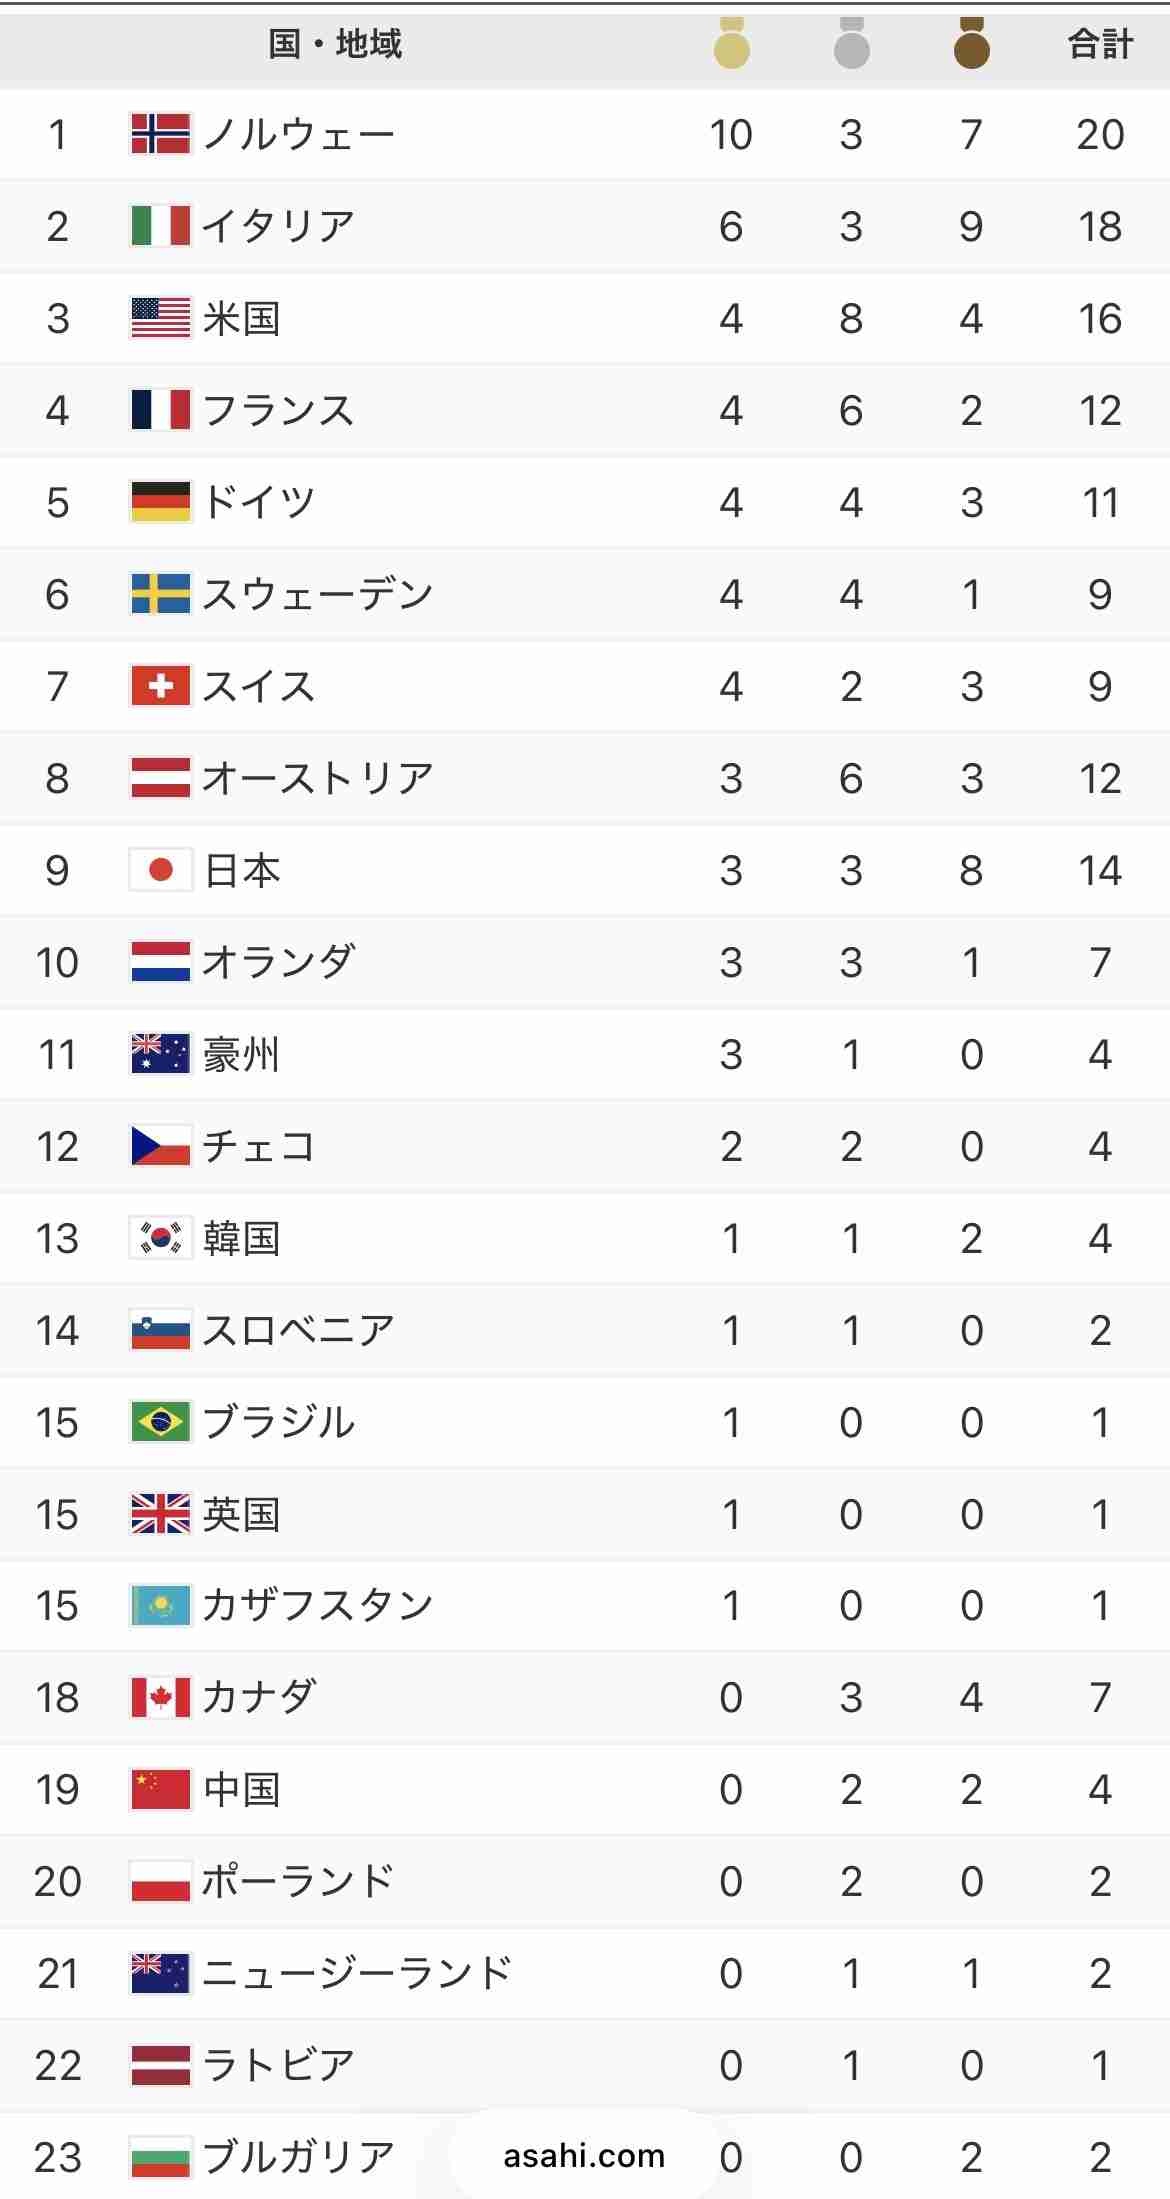Image resolution: width=1170 pixels, height=2199 pixels.
Task: Select the イタリア country name
Action: click(278, 226)
